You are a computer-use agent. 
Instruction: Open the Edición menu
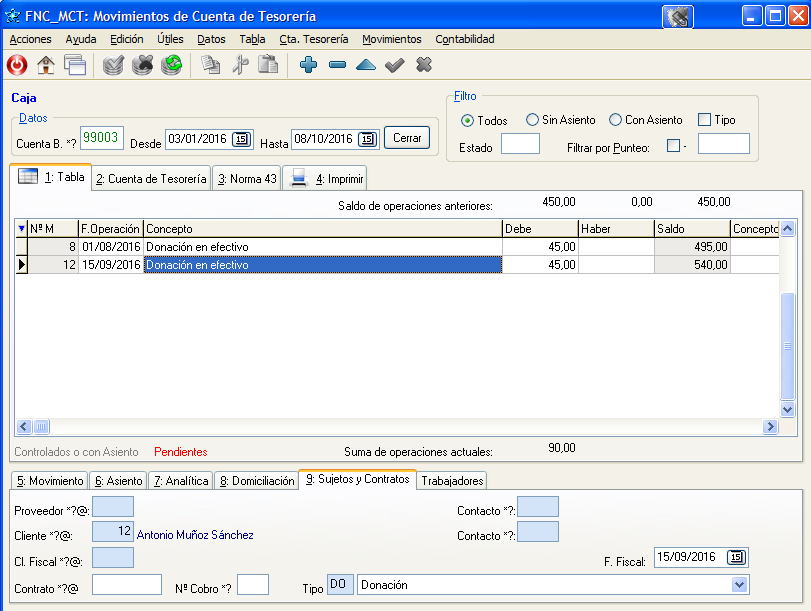coord(127,39)
